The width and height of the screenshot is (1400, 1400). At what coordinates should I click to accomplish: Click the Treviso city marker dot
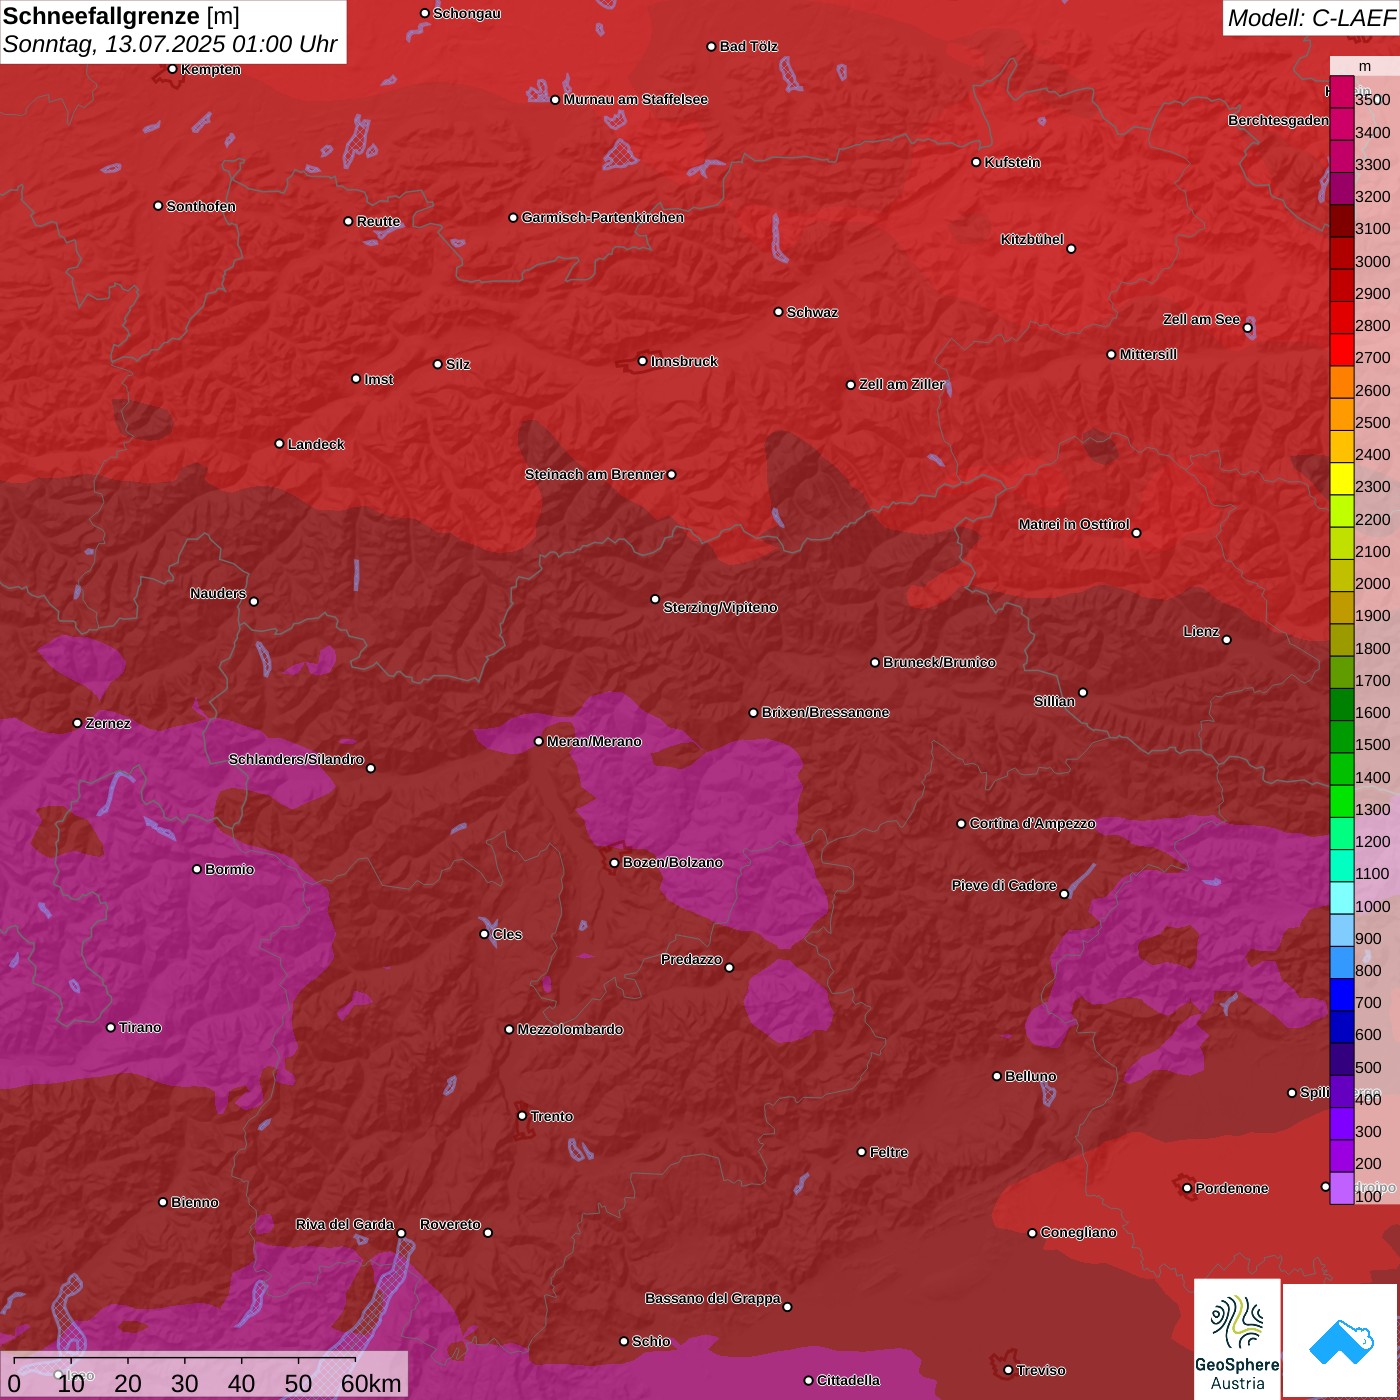pyautogui.click(x=1009, y=1370)
